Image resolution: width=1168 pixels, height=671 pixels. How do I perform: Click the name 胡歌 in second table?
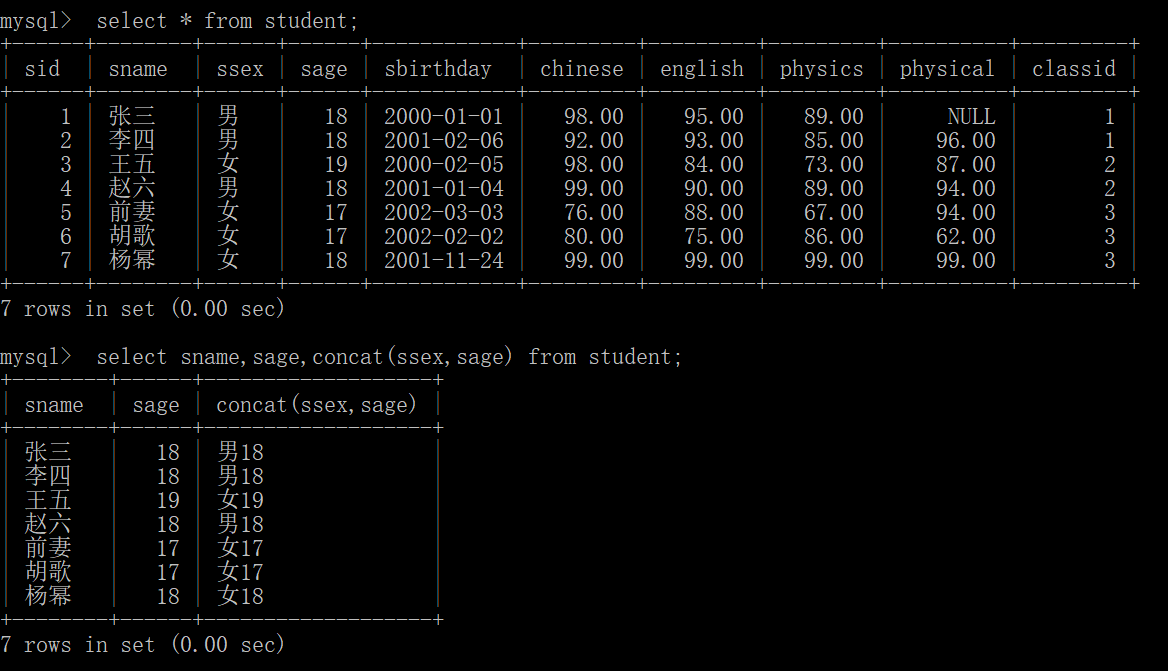[x=48, y=571]
